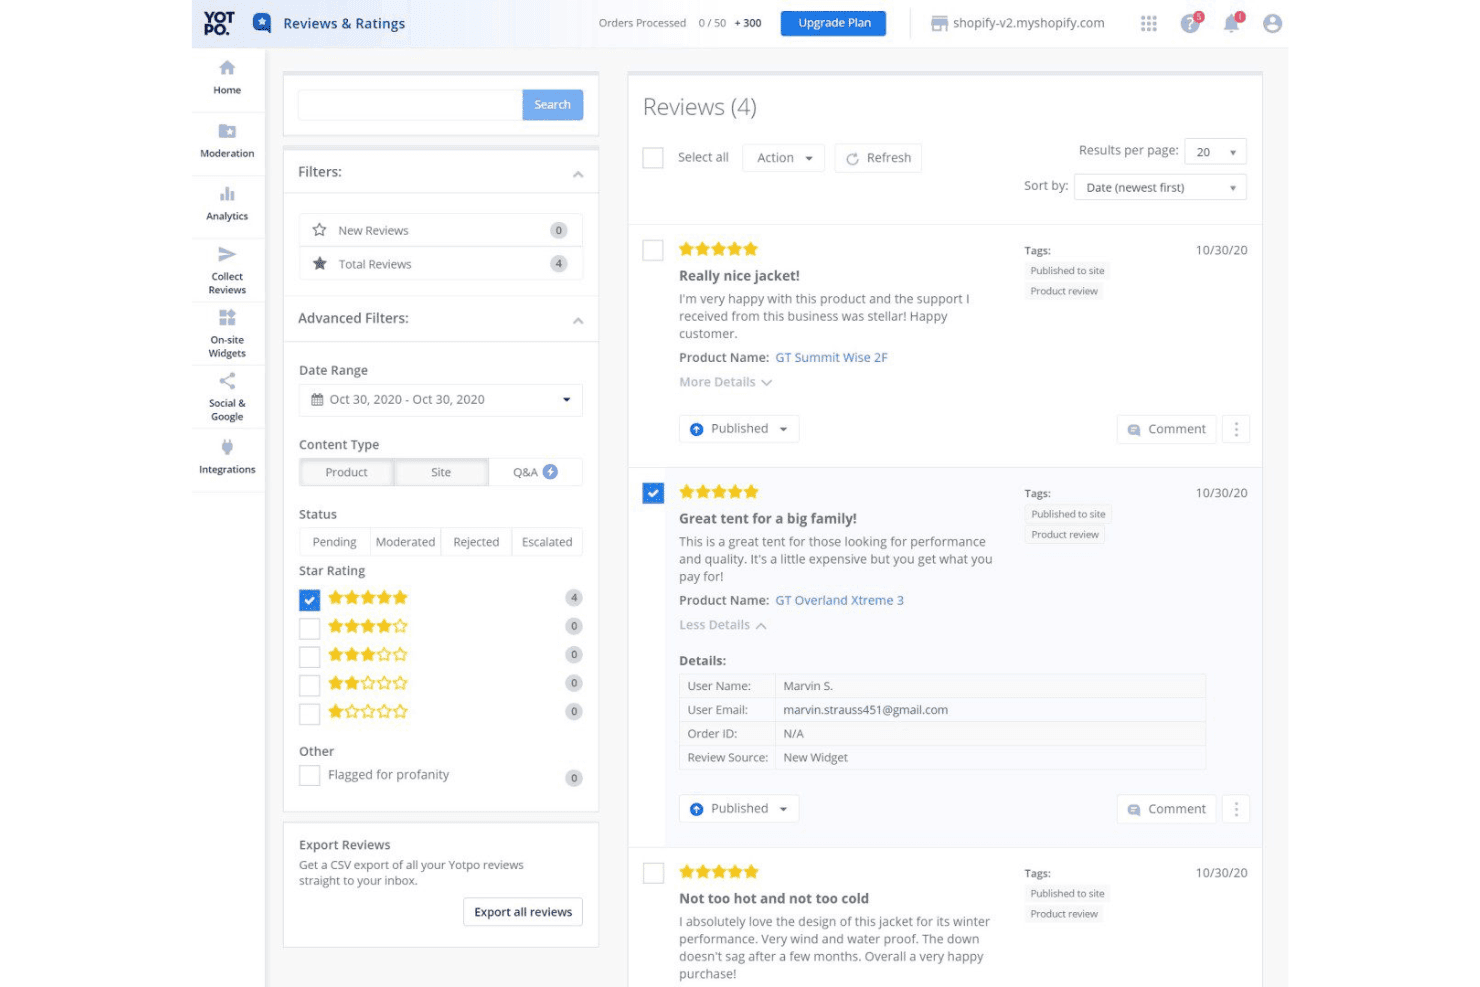This screenshot has height=987, width=1480.
Task: Uncheck the five-star rating filter
Action: [x=310, y=600]
